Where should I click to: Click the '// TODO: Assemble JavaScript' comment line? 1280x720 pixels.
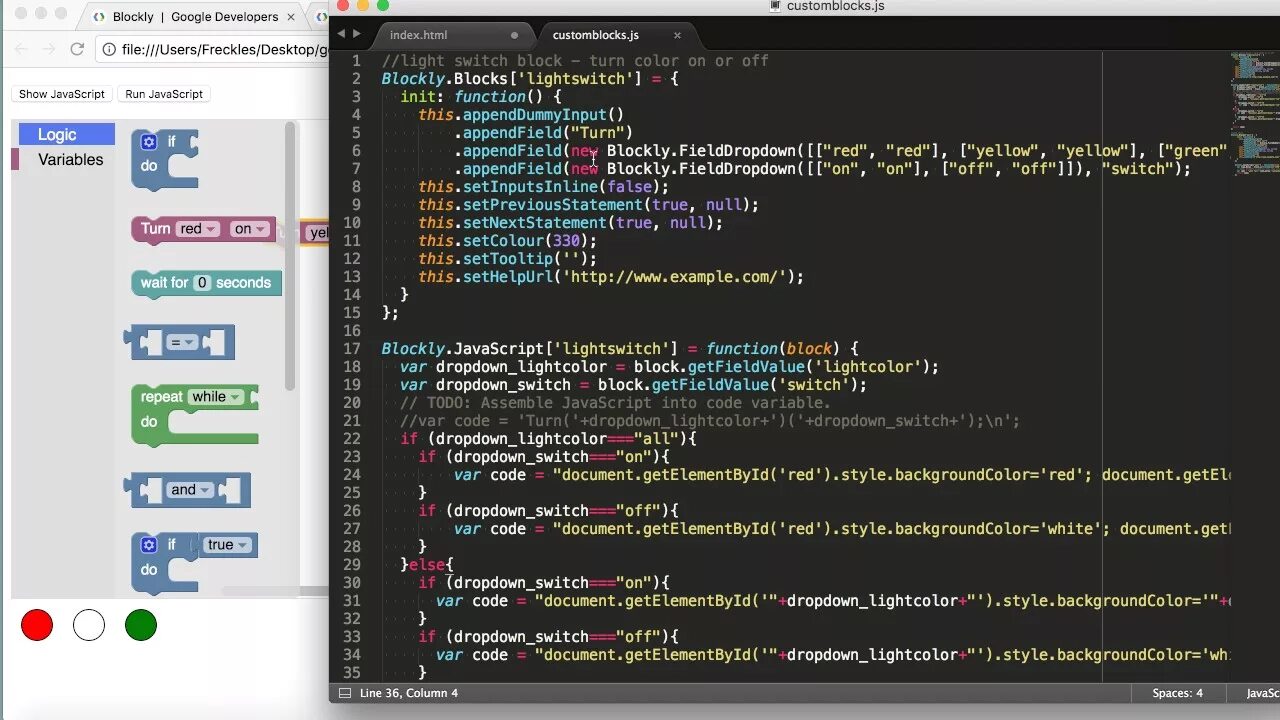[615, 403]
